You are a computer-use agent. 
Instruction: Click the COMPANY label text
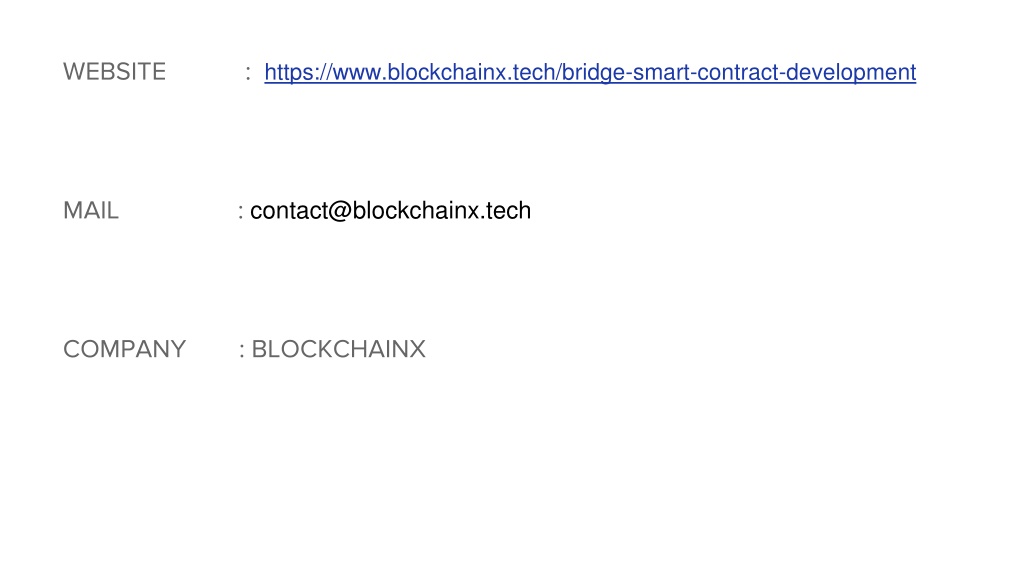click(125, 349)
